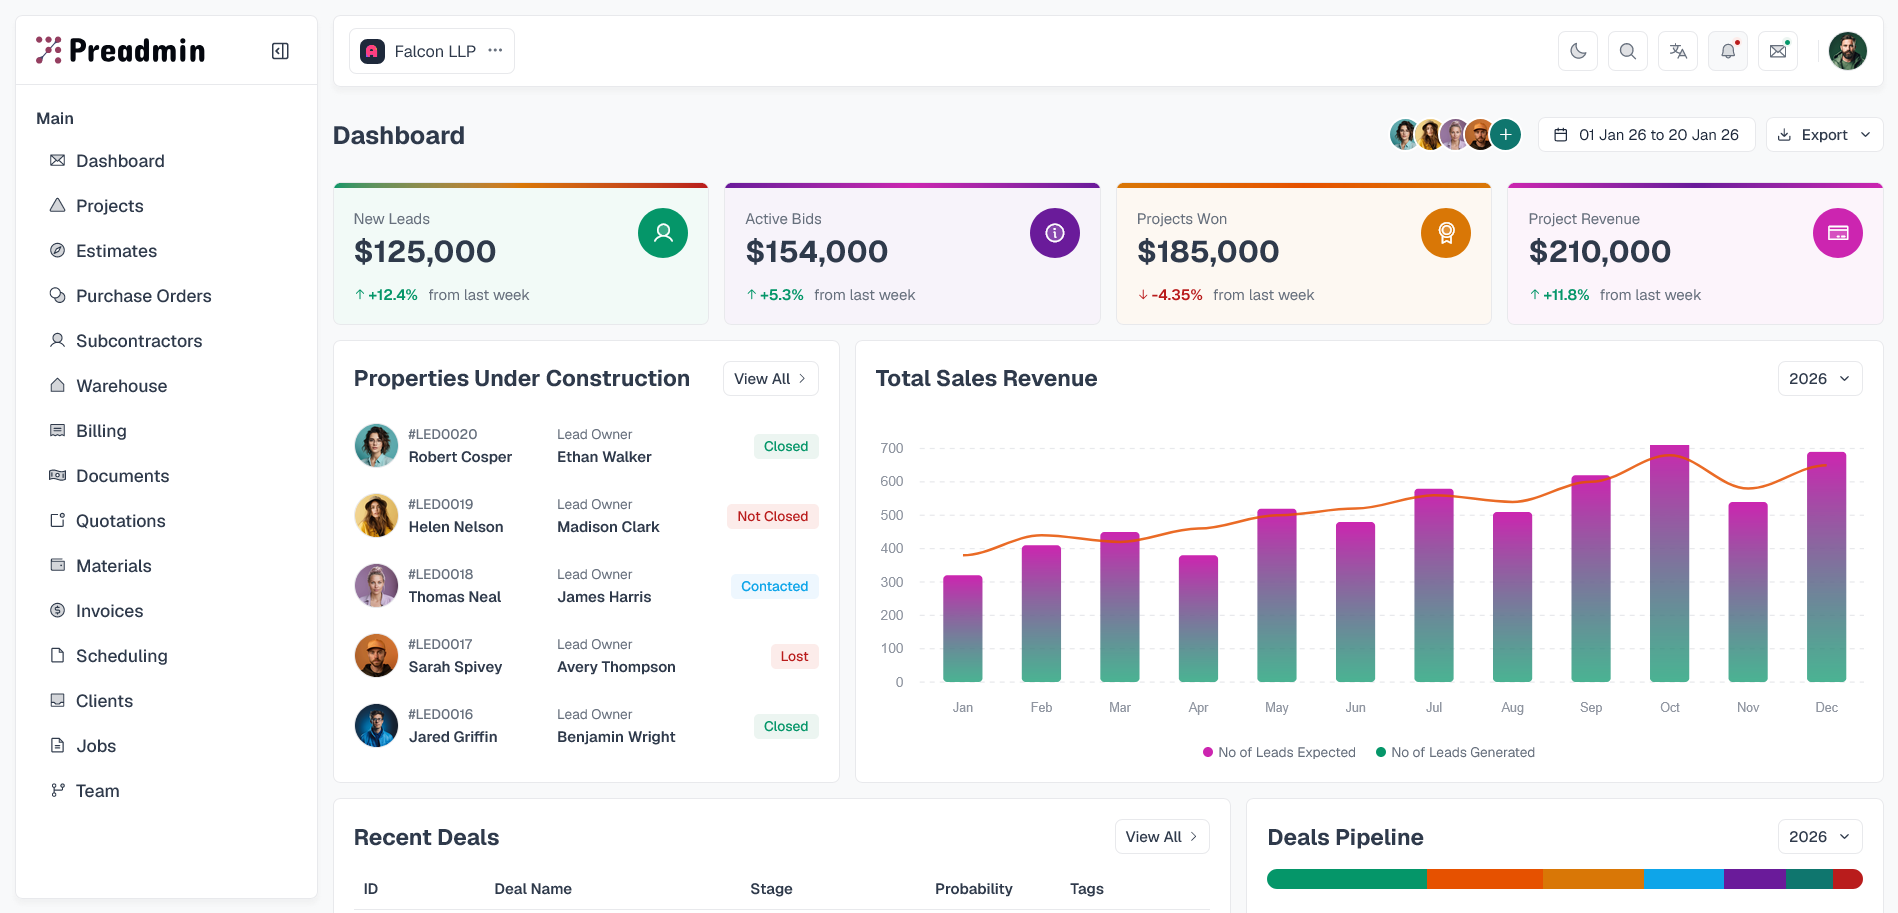The image size is (1898, 913).
Task: Click the Billing sidebar icon
Action: [x=58, y=430]
